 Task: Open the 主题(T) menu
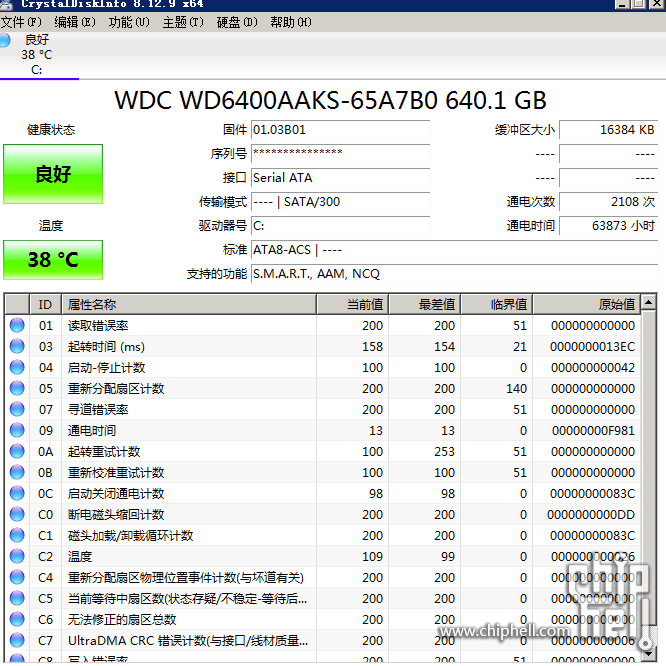[183, 22]
